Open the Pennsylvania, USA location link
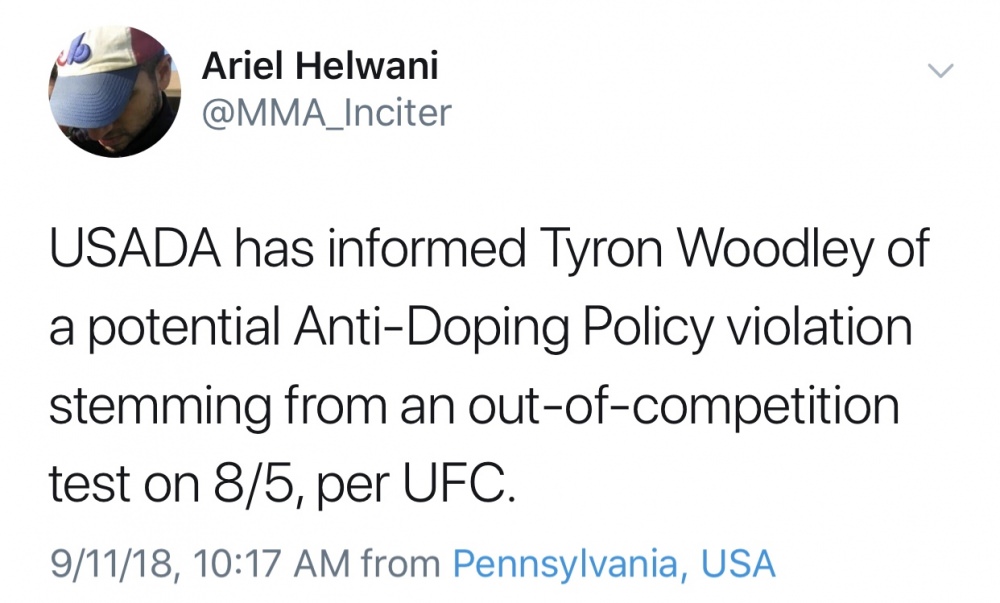 pos(614,563)
